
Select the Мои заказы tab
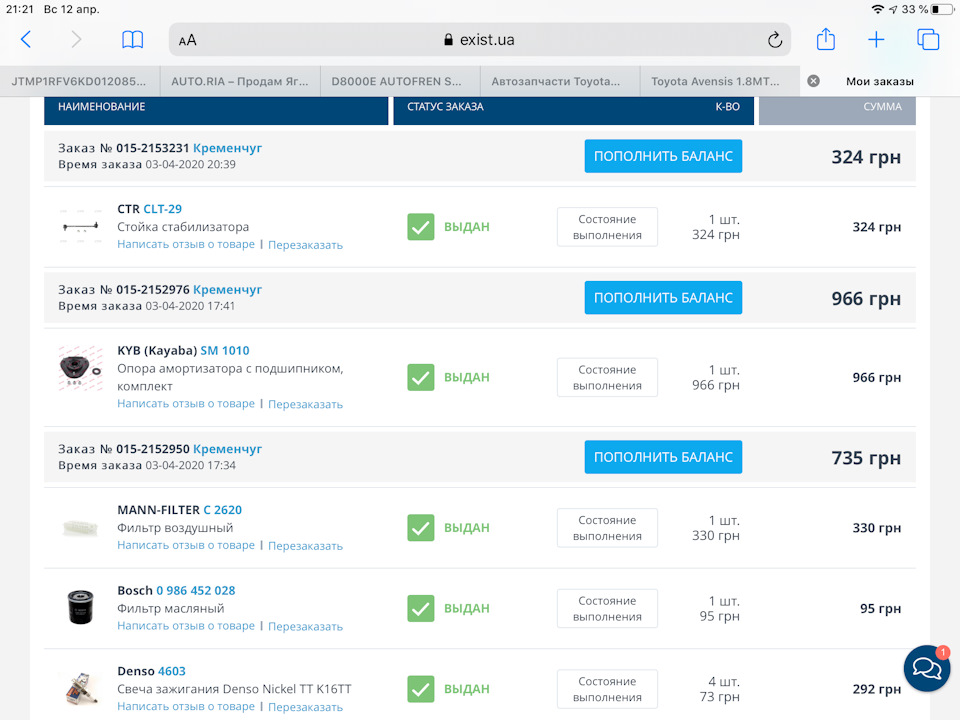tap(880, 81)
